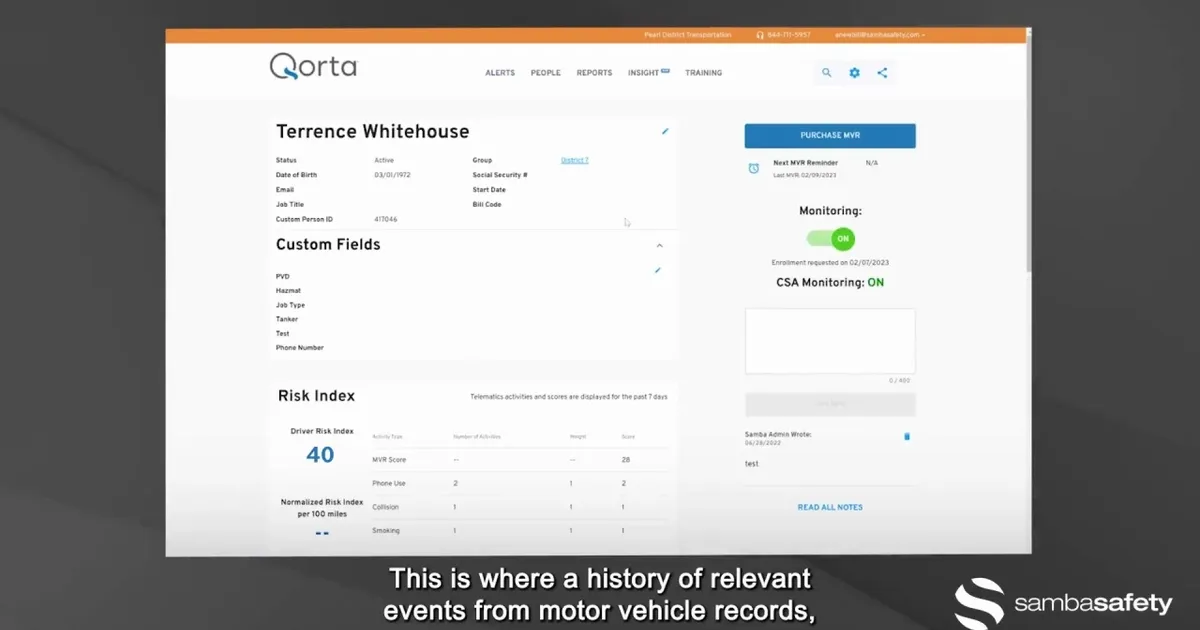Image resolution: width=1200 pixels, height=630 pixels.
Task: Click the MVR Score row label
Action: pos(390,460)
